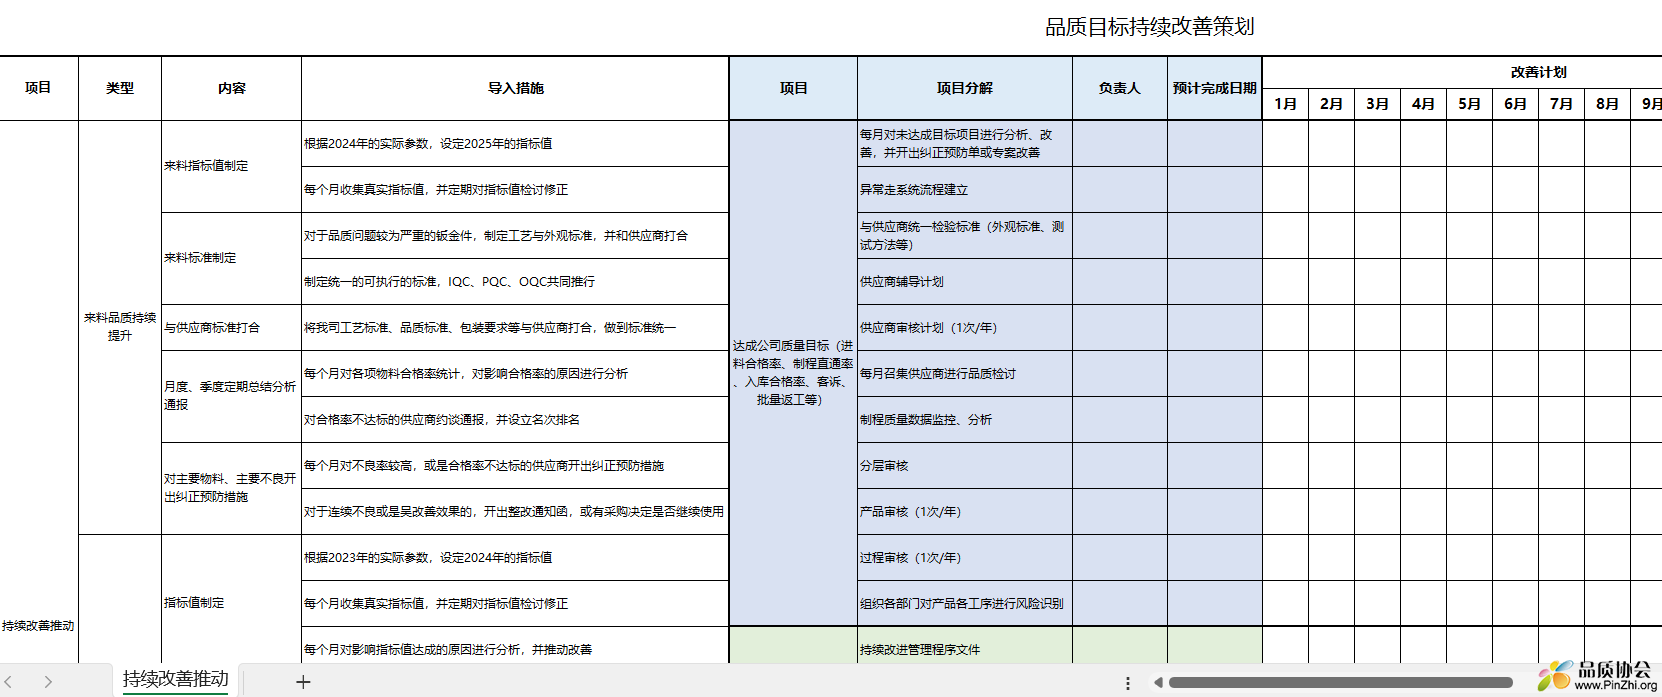Select the 与供应商标准打合 cell
This screenshot has height=697, width=1662.
pos(231,328)
